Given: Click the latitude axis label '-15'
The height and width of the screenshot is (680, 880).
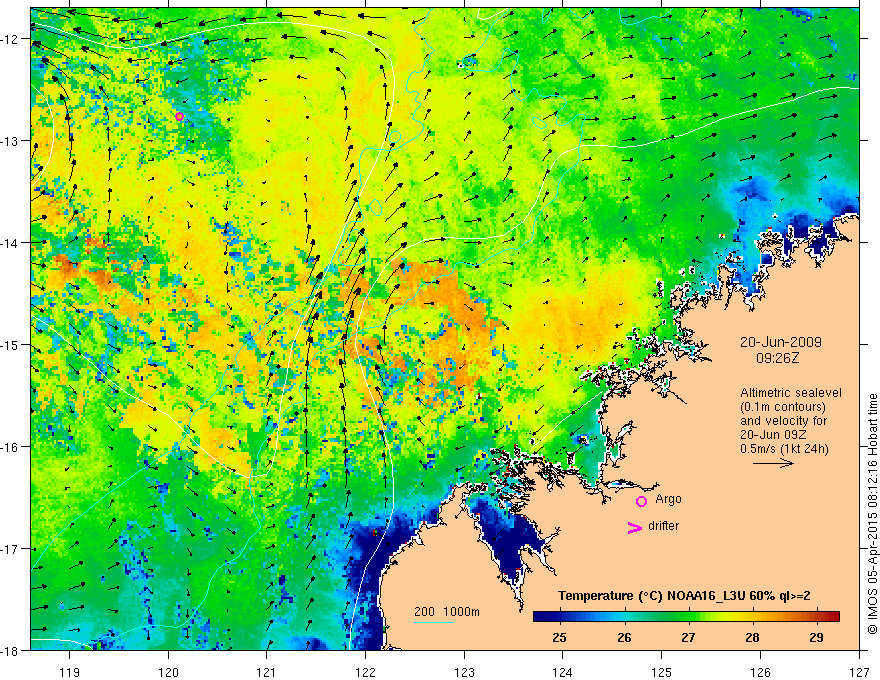Looking at the screenshot, I should pyautogui.click(x=11, y=344).
